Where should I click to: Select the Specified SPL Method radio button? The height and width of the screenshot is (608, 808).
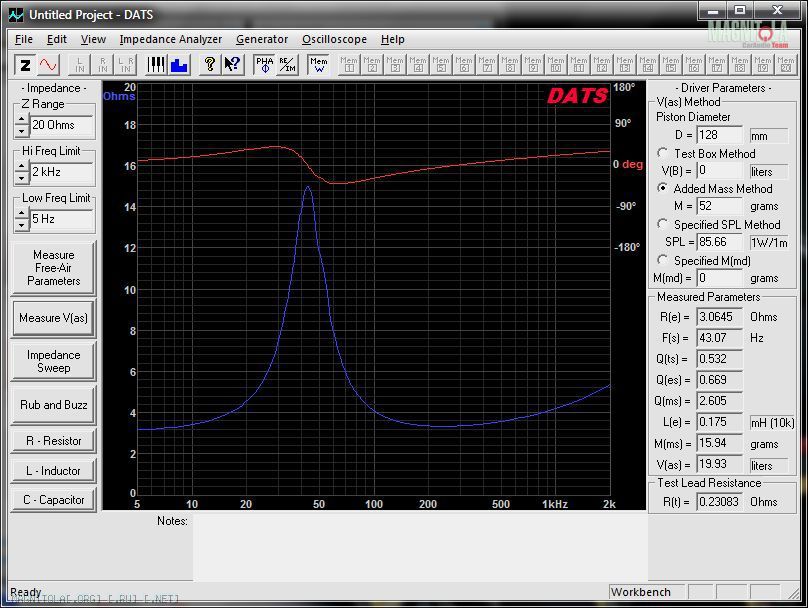point(663,224)
